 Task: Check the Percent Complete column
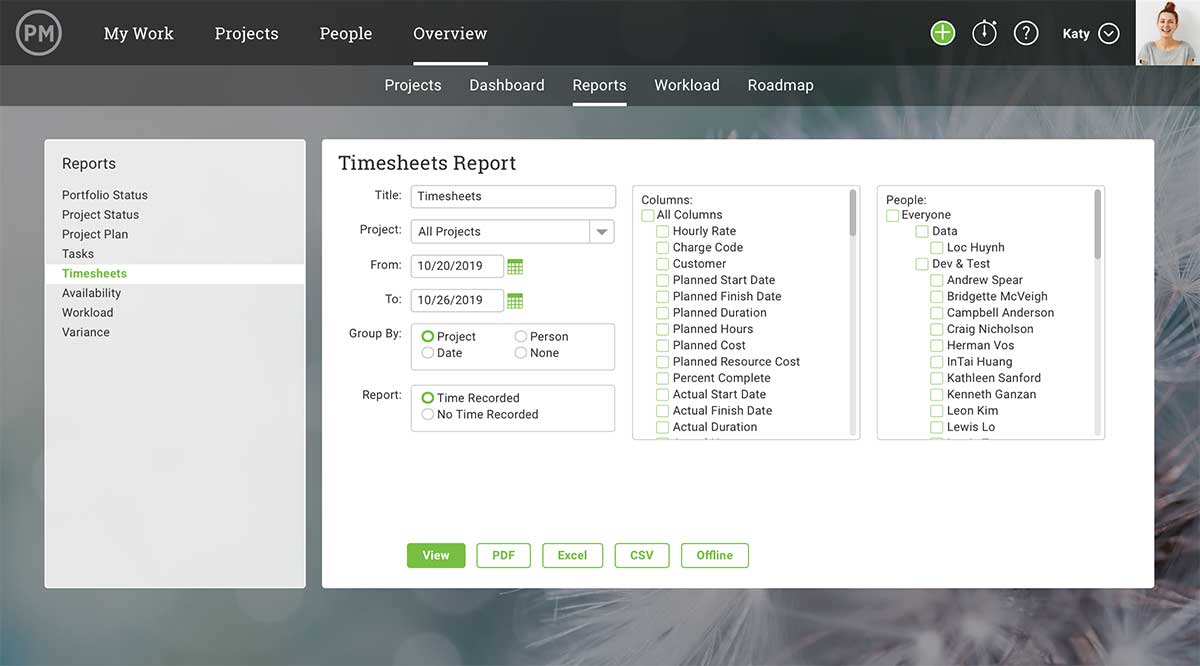[x=663, y=378]
